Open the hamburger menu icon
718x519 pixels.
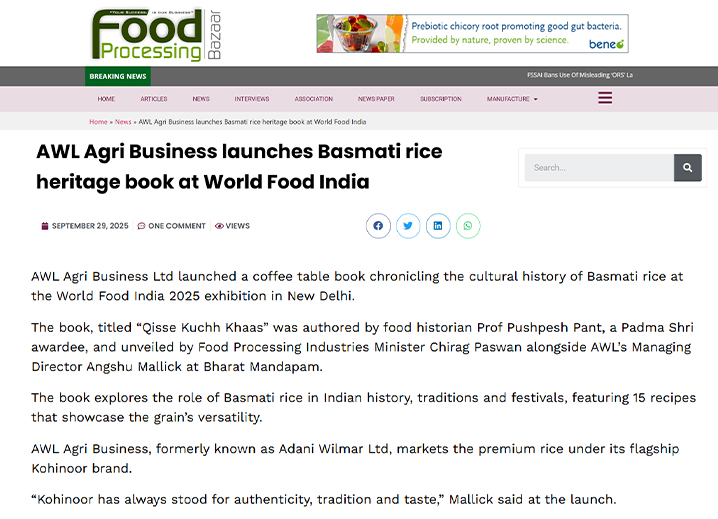click(x=605, y=98)
